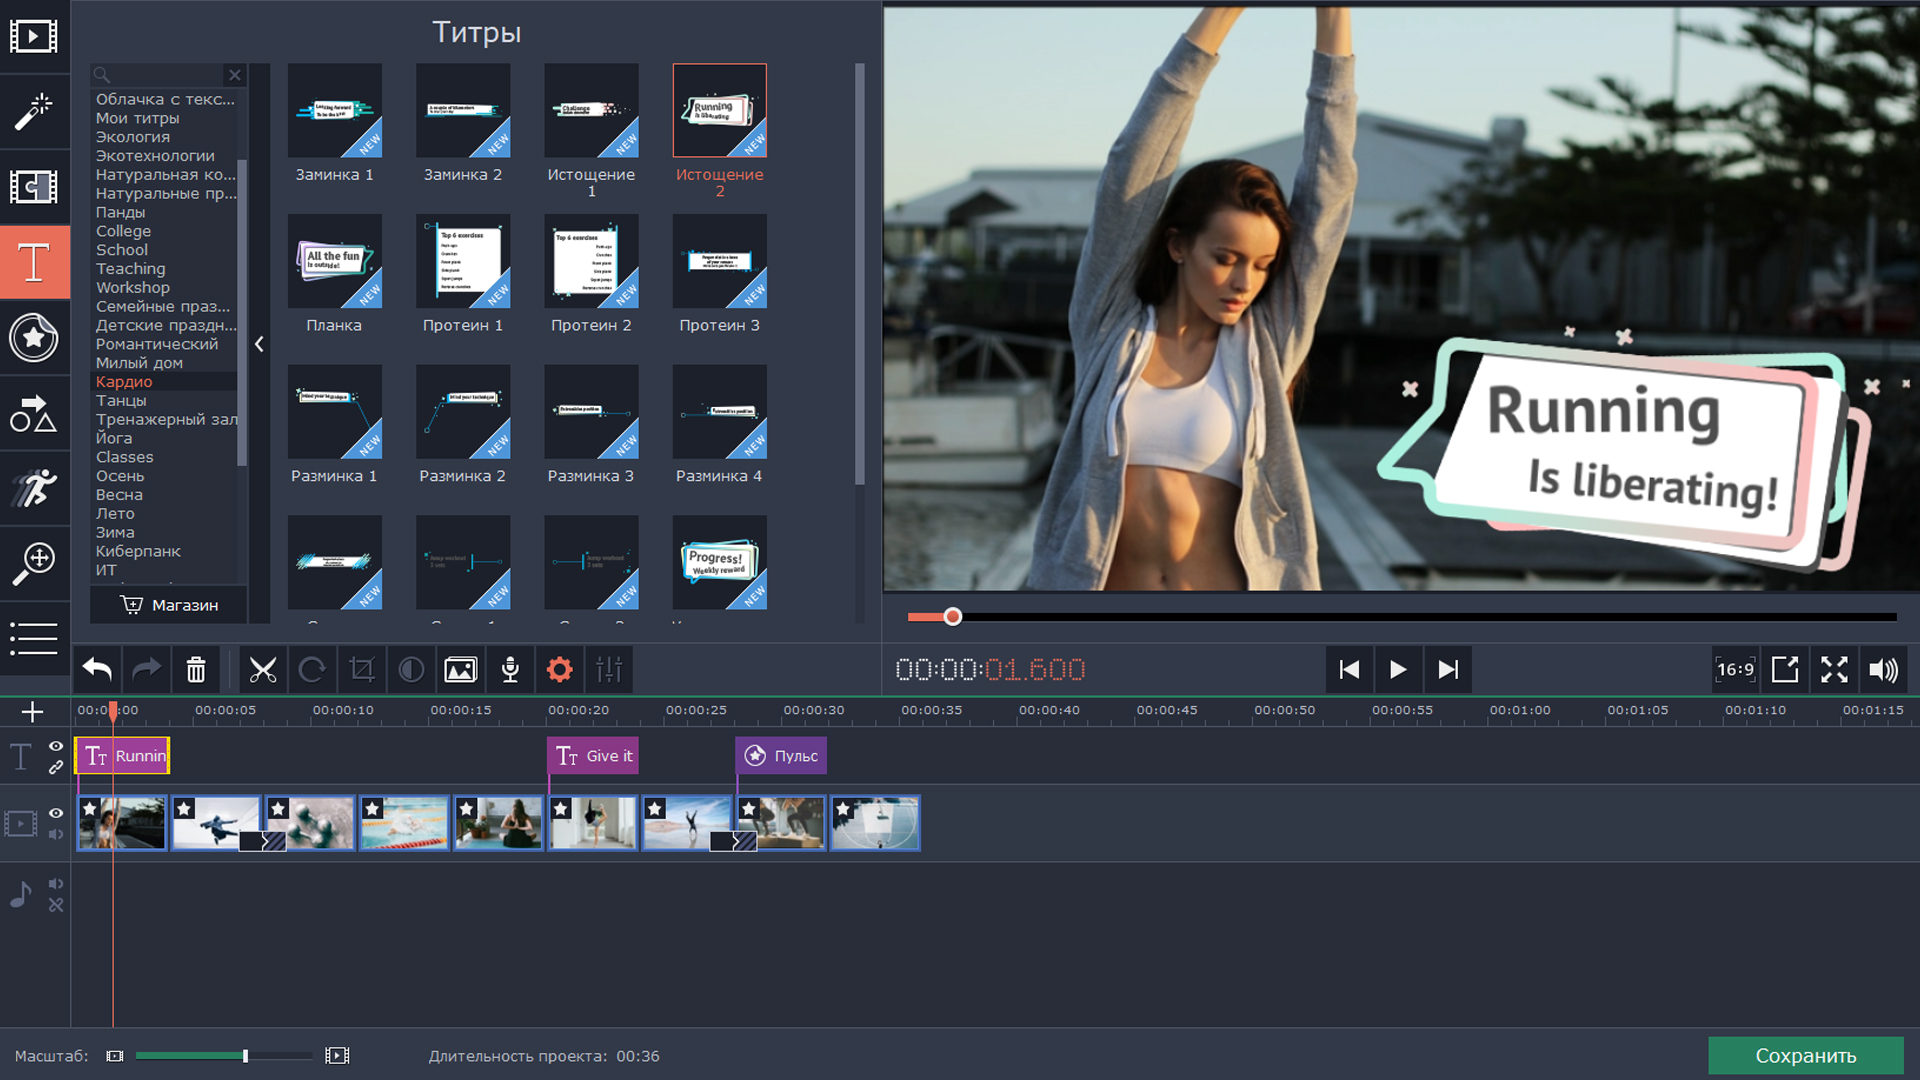The height and width of the screenshot is (1080, 1920).
Task: Click the timeline scale slider handle
Action: pos(245,1056)
